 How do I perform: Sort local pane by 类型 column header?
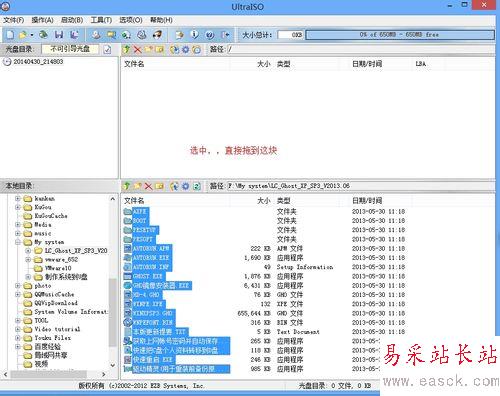[x=283, y=201]
